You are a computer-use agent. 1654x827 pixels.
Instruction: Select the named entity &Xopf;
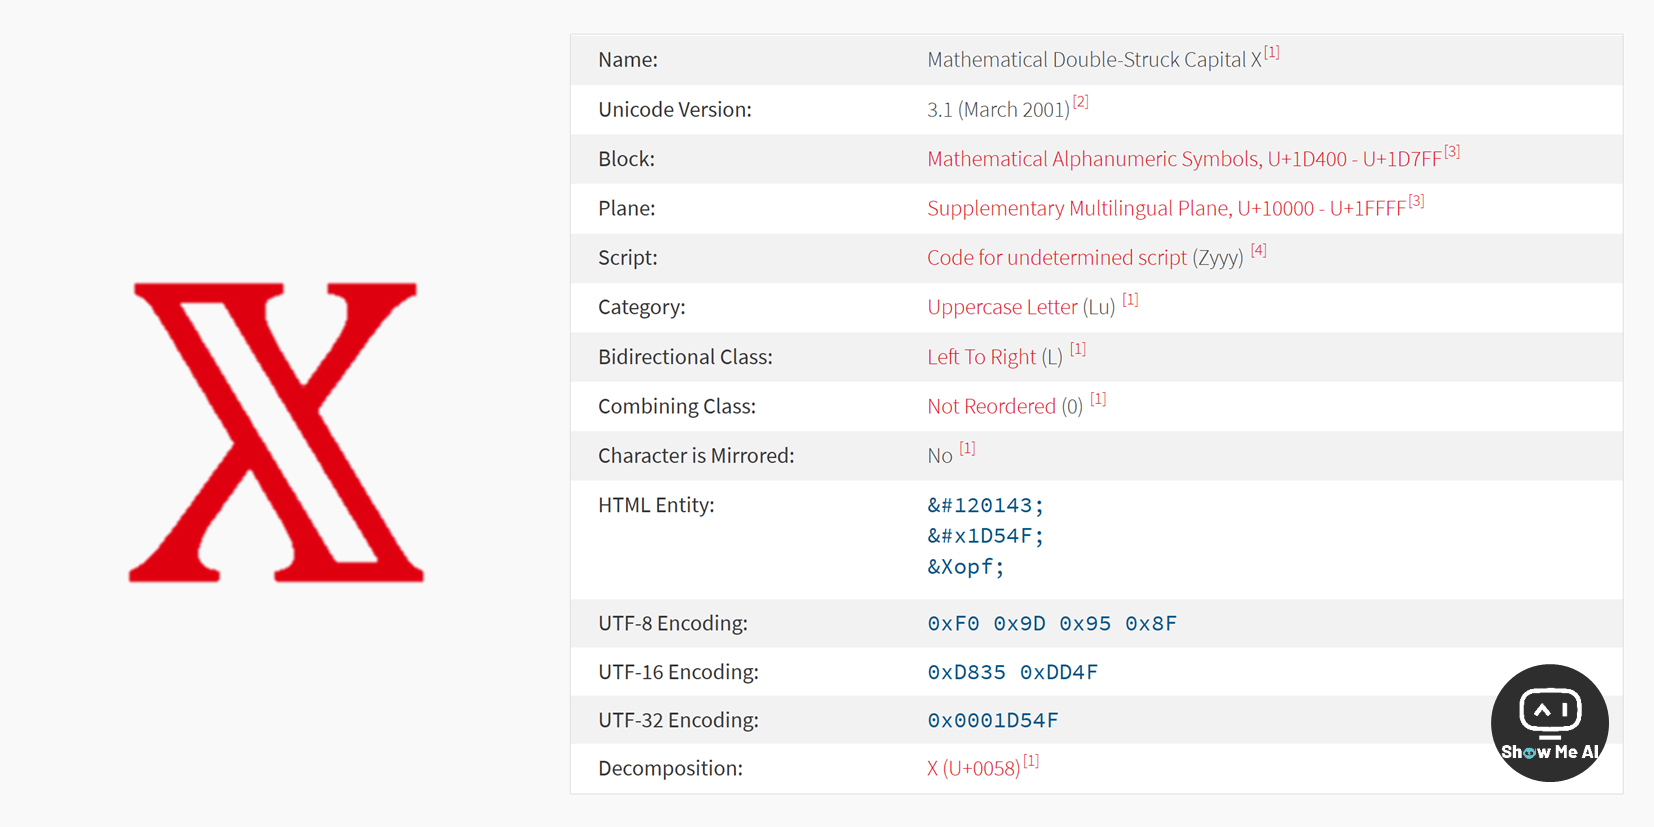click(x=965, y=568)
